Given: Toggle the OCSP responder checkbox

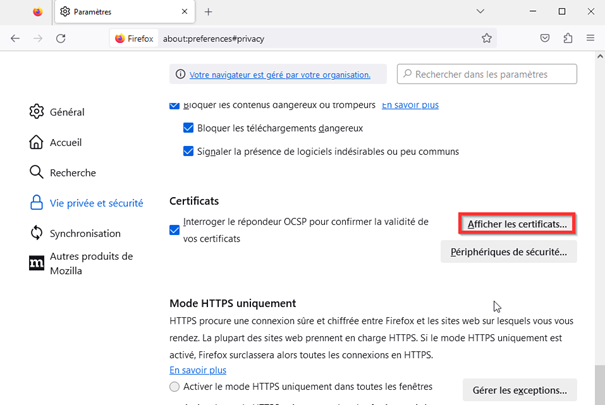Looking at the screenshot, I should (x=175, y=230).
